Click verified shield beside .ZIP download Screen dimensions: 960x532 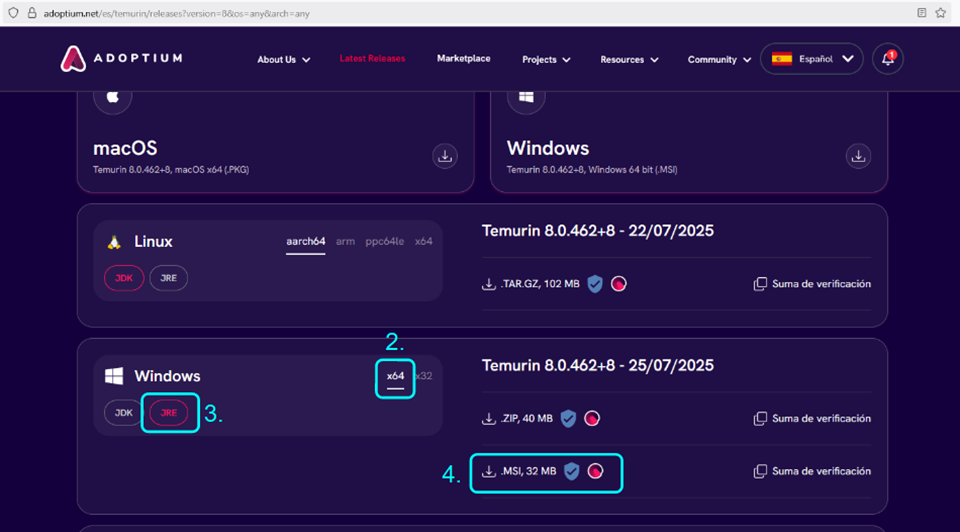[568, 419]
